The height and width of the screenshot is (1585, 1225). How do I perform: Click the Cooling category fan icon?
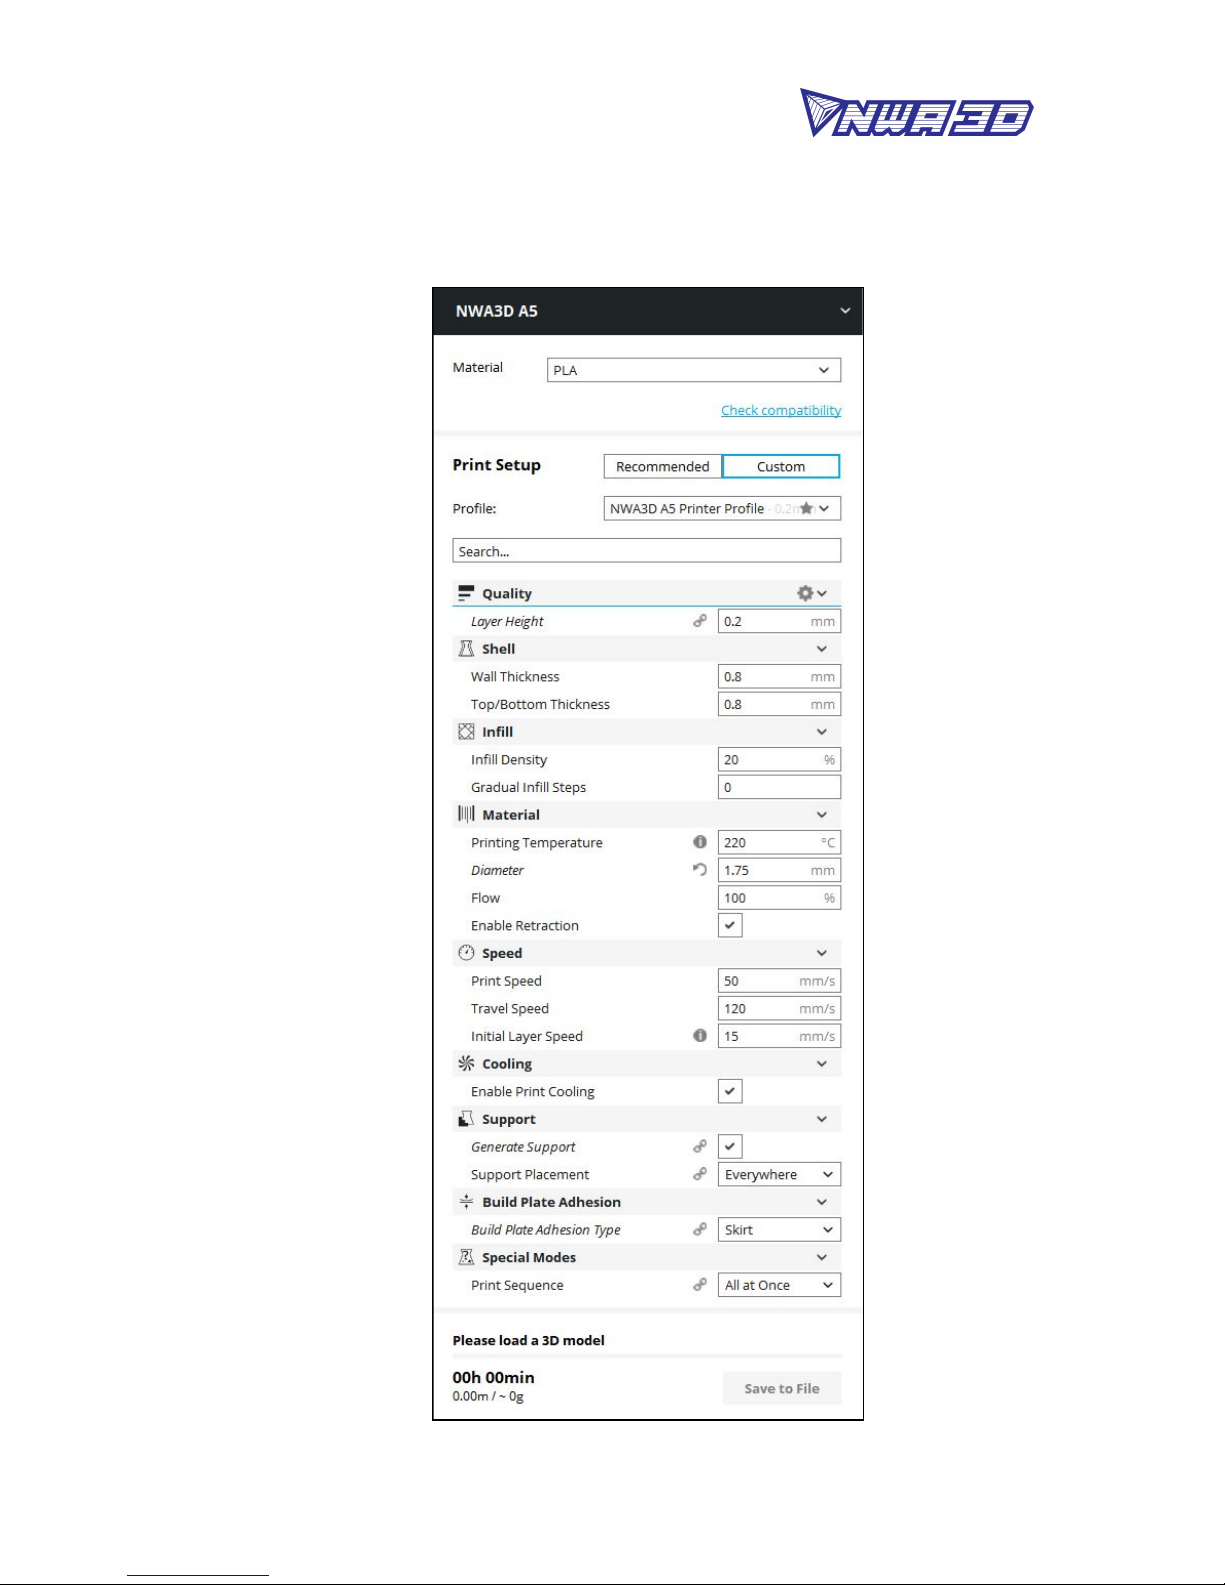coord(466,1064)
